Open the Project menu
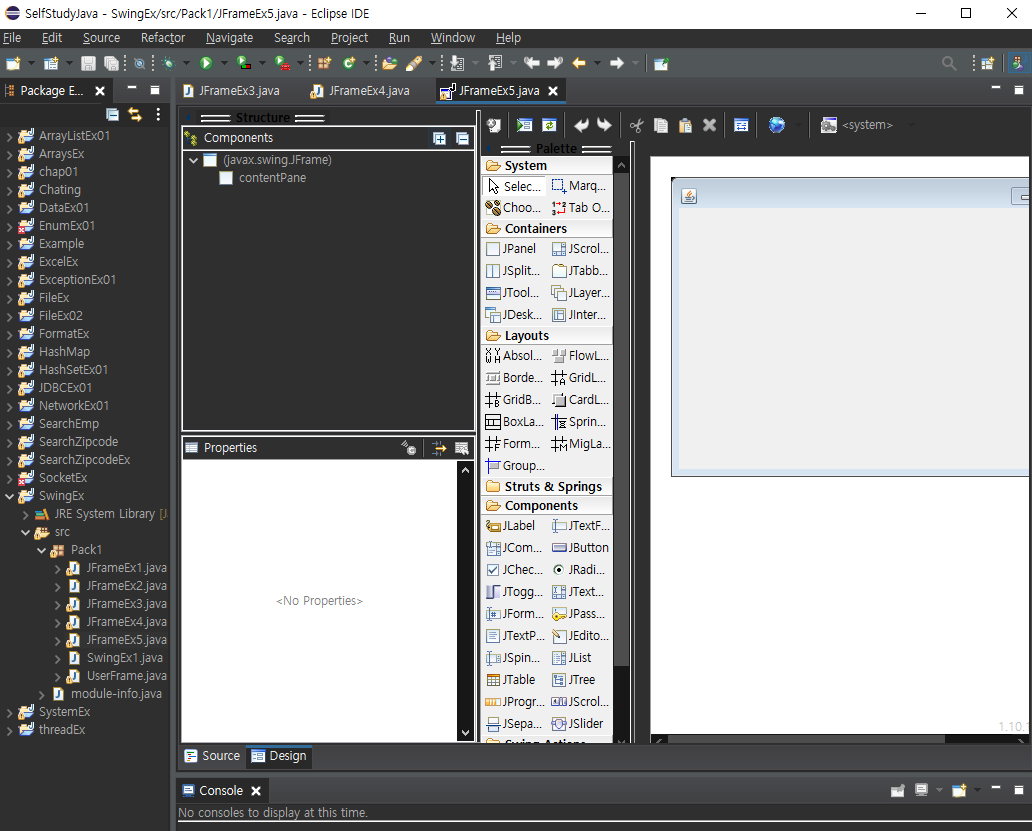 tap(349, 38)
